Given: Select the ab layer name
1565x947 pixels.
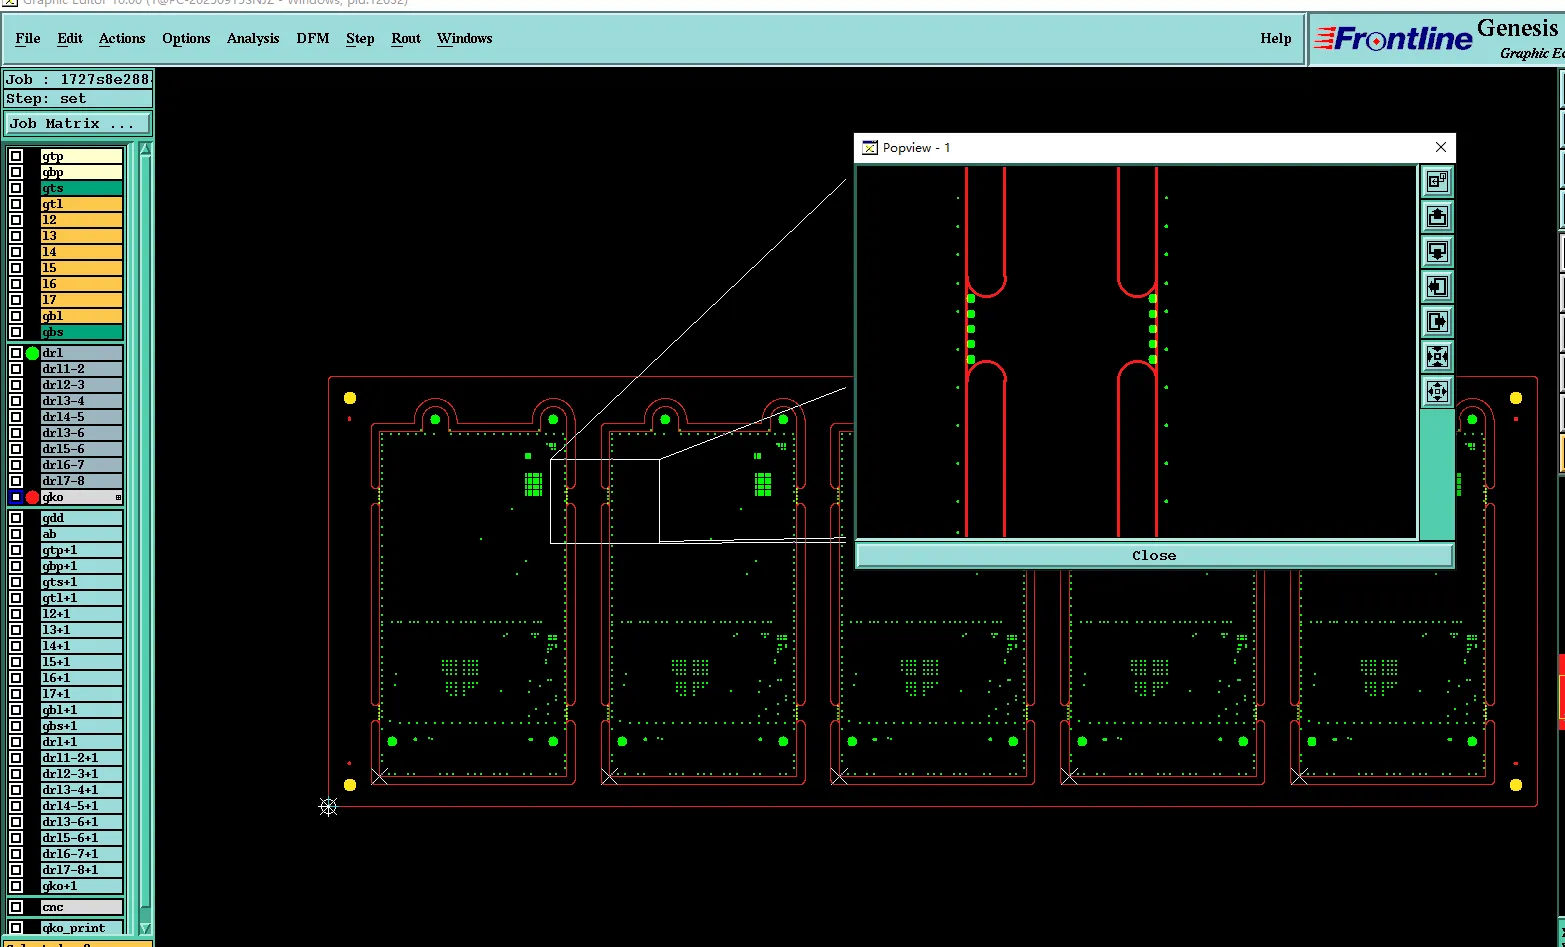Looking at the screenshot, I should coord(81,534).
